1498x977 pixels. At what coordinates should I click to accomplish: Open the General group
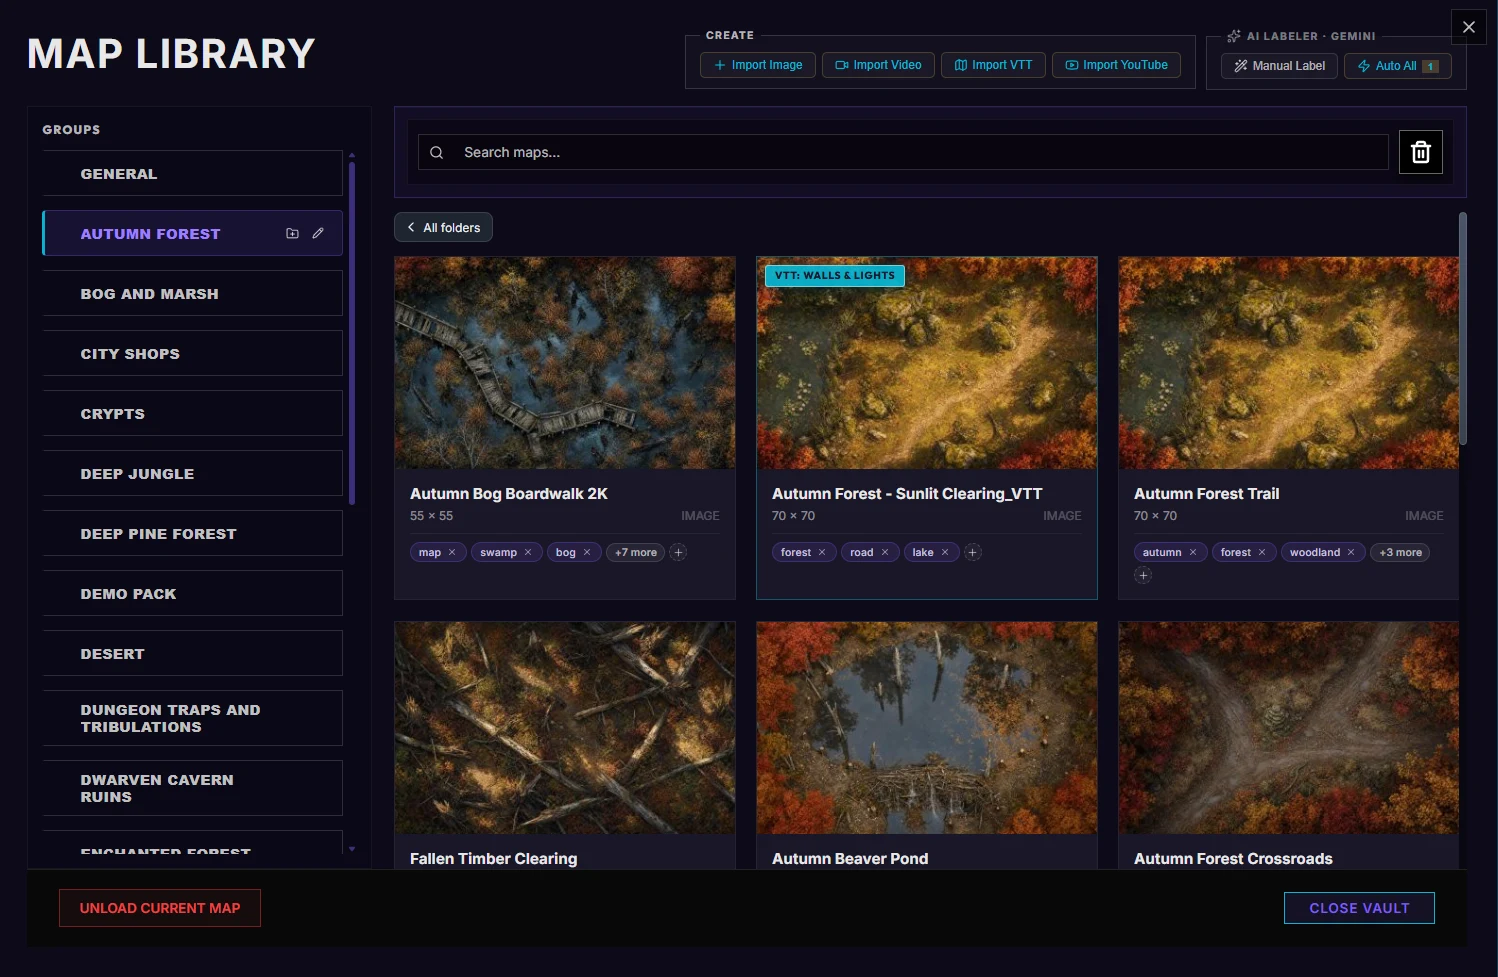tap(192, 173)
